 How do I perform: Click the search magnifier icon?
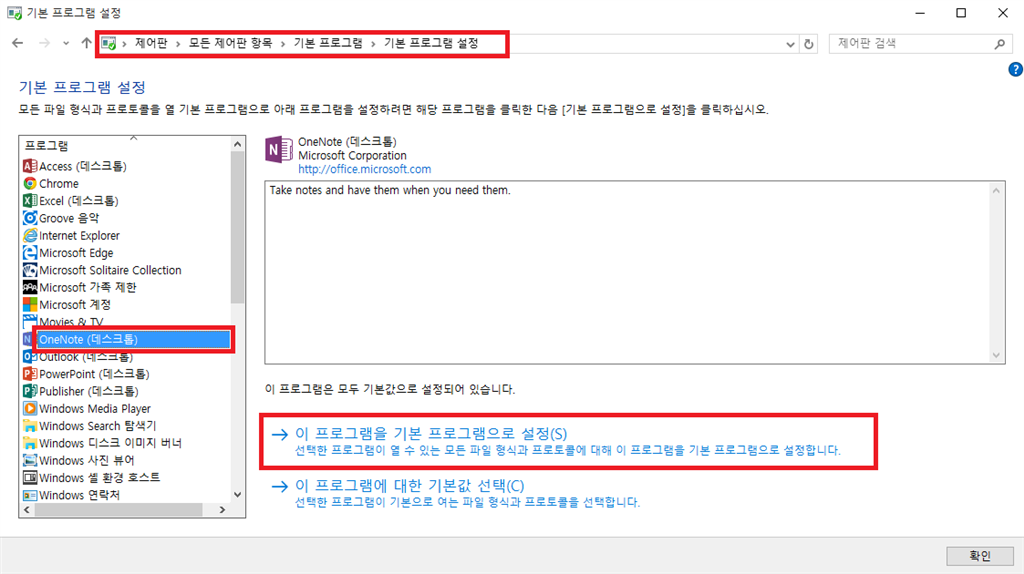point(999,44)
